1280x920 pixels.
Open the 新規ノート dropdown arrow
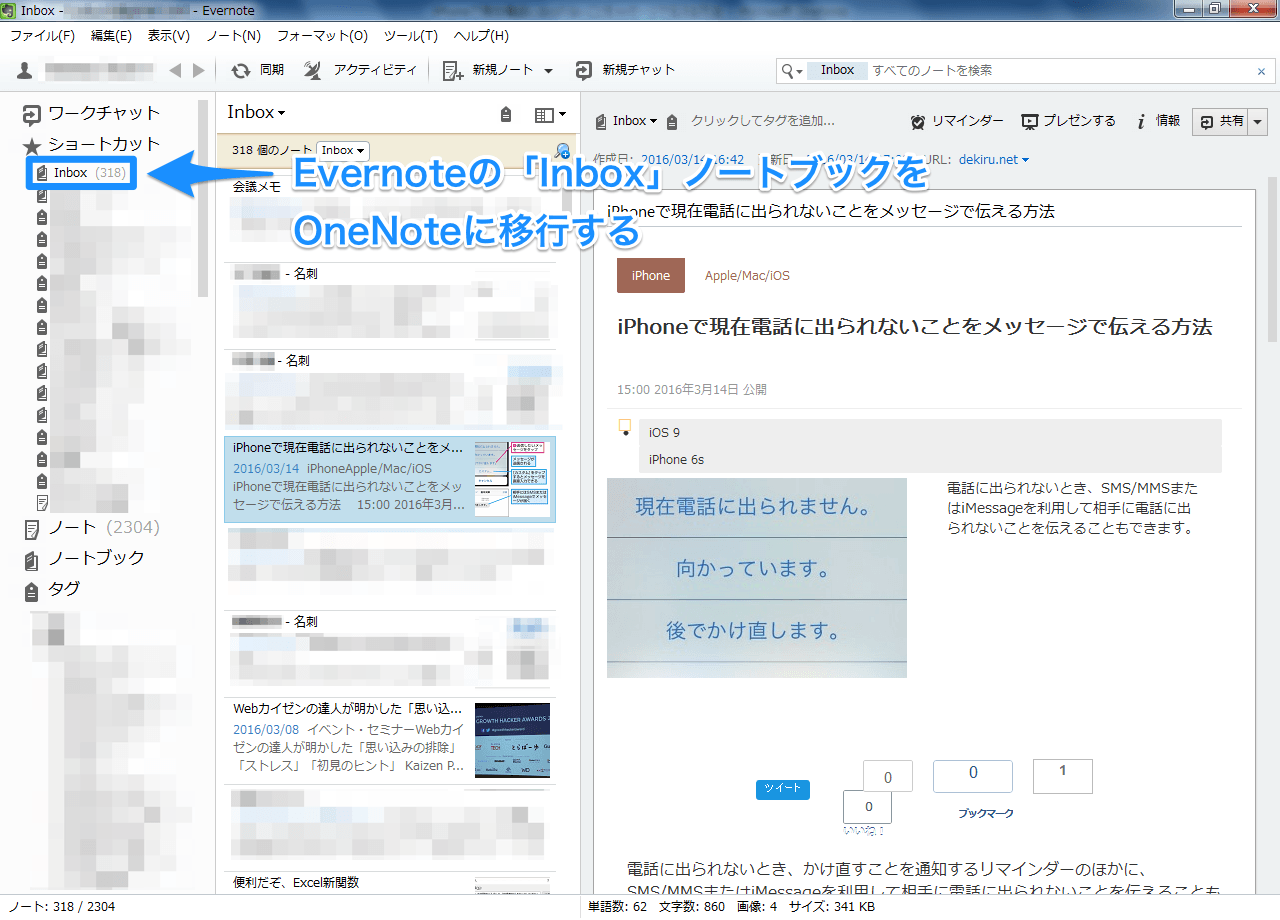(548, 71)
